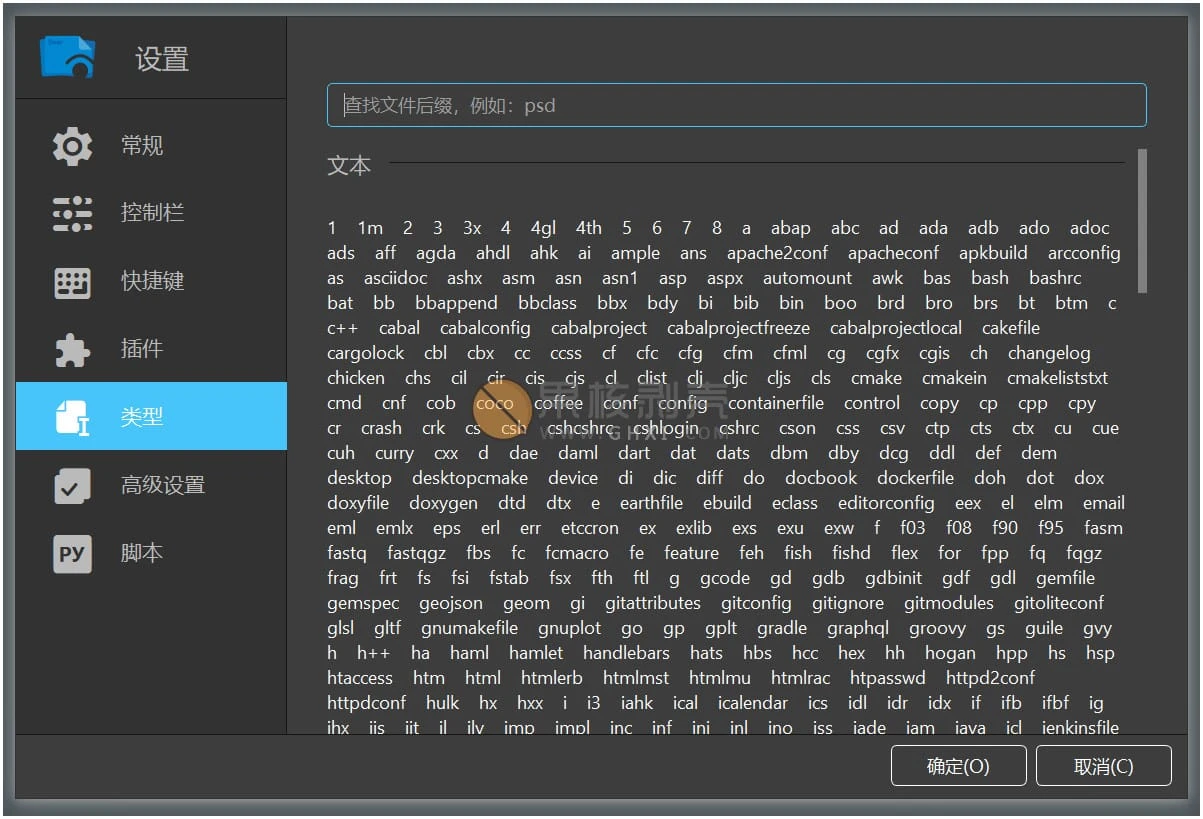Open 脚本 section via the PY icon
The width and height of the screenshot is (1203, 819).
(70, 553)
